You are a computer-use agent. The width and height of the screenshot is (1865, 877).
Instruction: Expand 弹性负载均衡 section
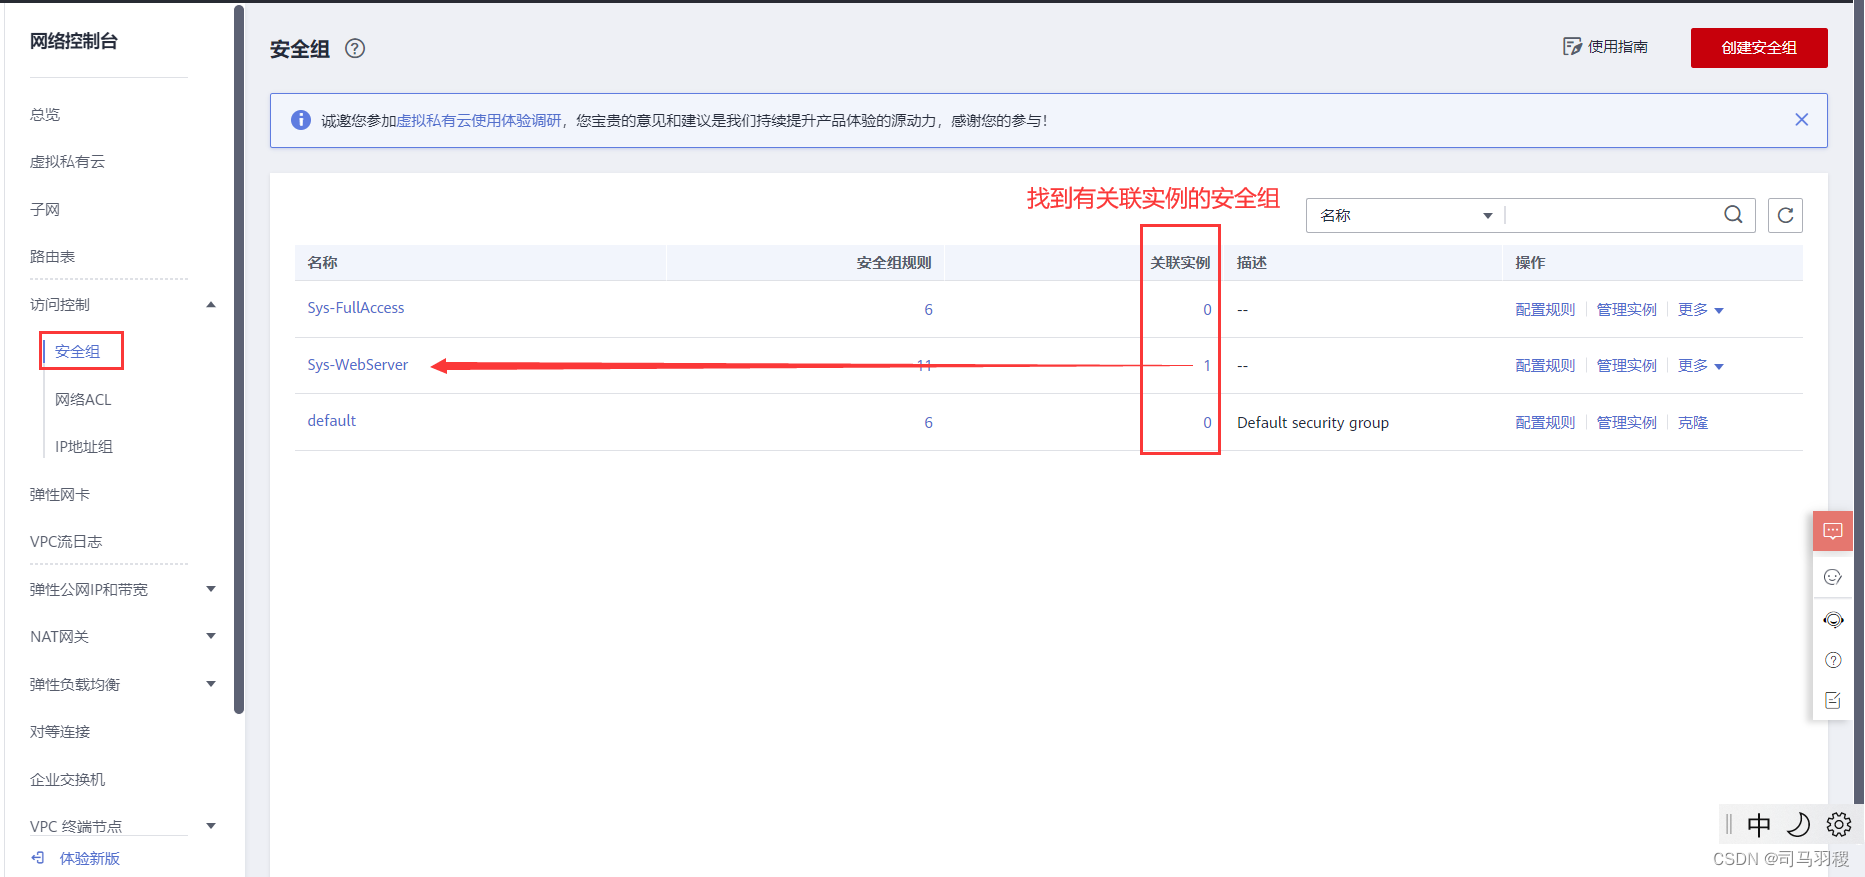tap(211, 685)
